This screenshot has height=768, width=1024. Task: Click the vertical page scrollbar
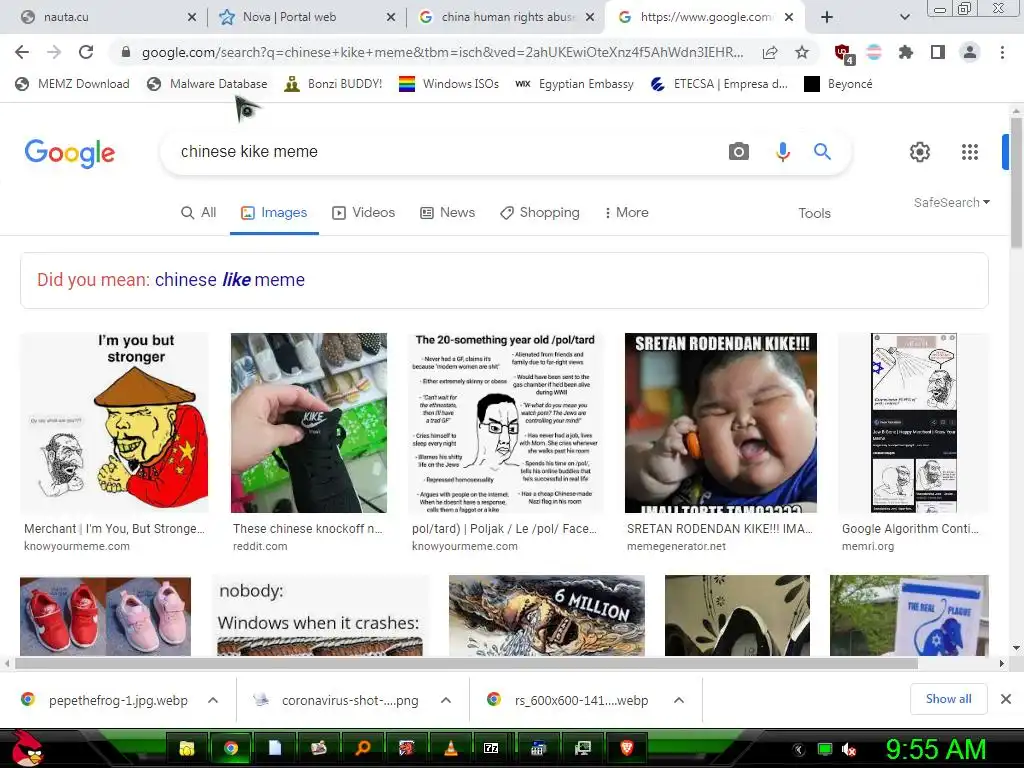1016,183
